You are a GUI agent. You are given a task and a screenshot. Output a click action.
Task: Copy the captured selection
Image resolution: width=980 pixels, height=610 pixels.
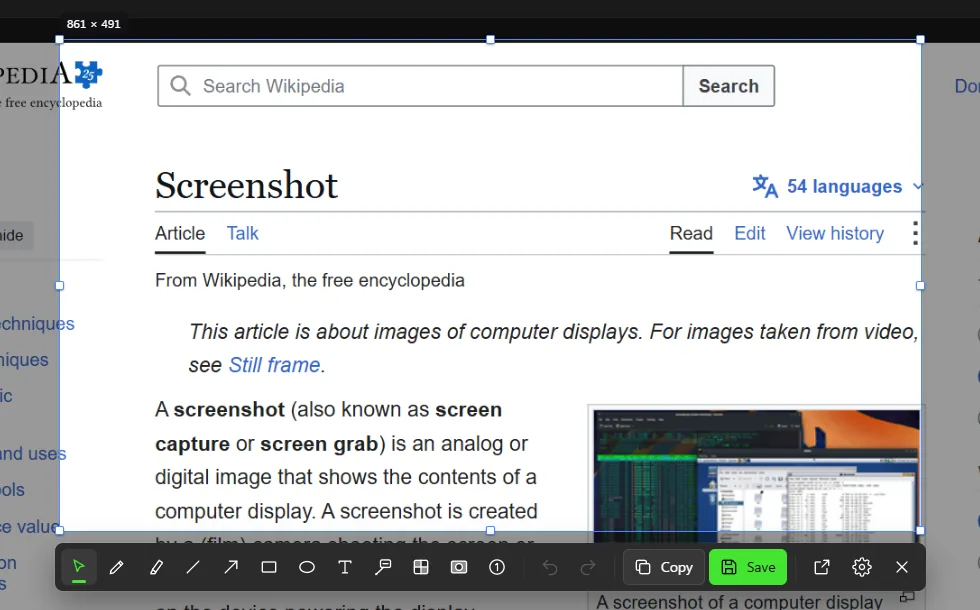click(664, 567)
